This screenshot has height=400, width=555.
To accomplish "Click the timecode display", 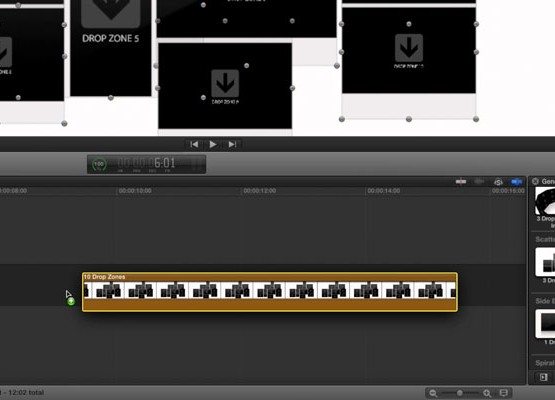I will [x=147, y=164].
